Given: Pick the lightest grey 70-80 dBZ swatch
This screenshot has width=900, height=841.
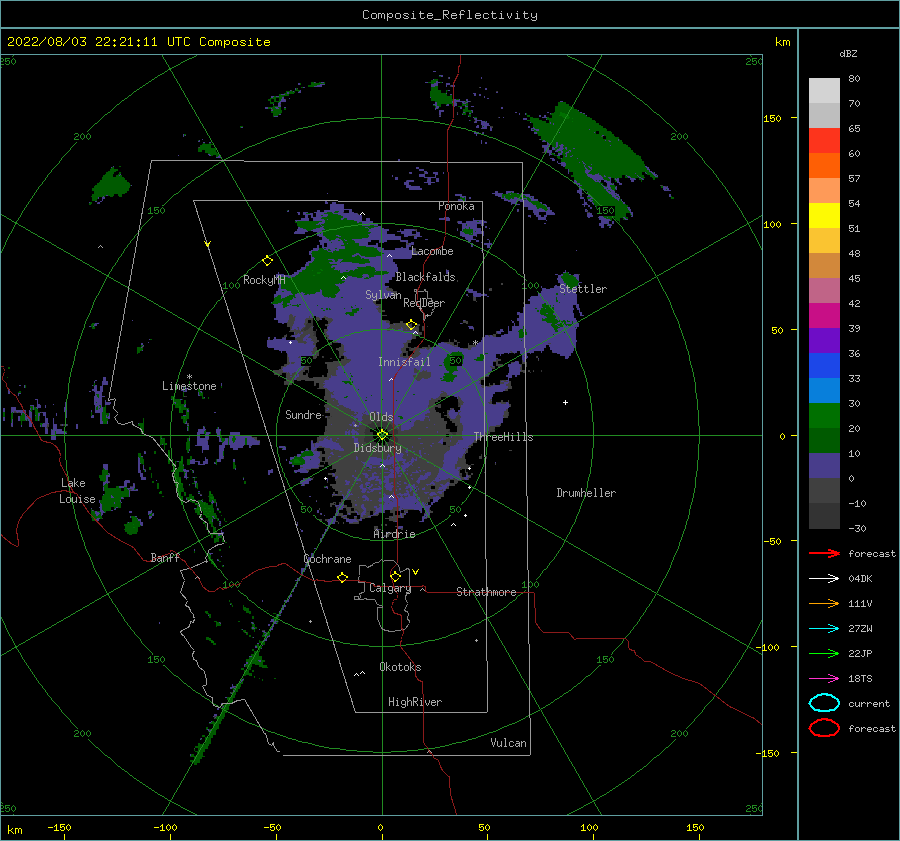Looking at the screenshot, I should [824, 91].
